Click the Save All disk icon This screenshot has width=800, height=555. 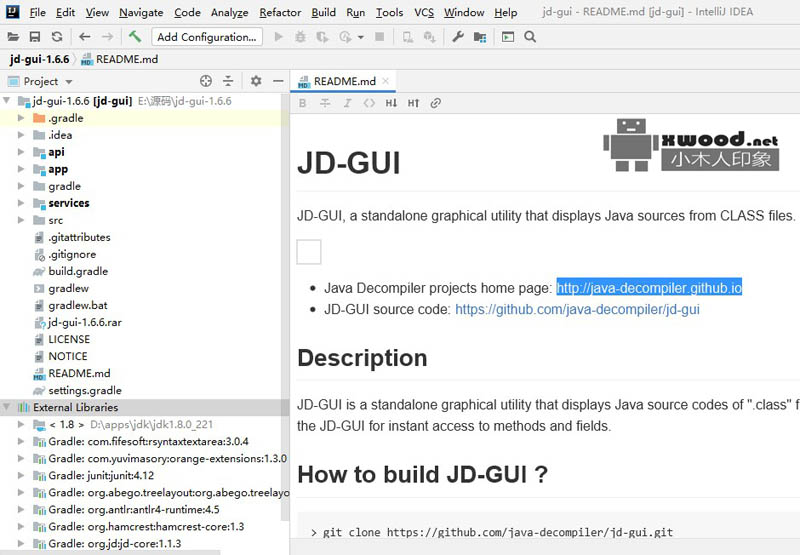point(35,37)
